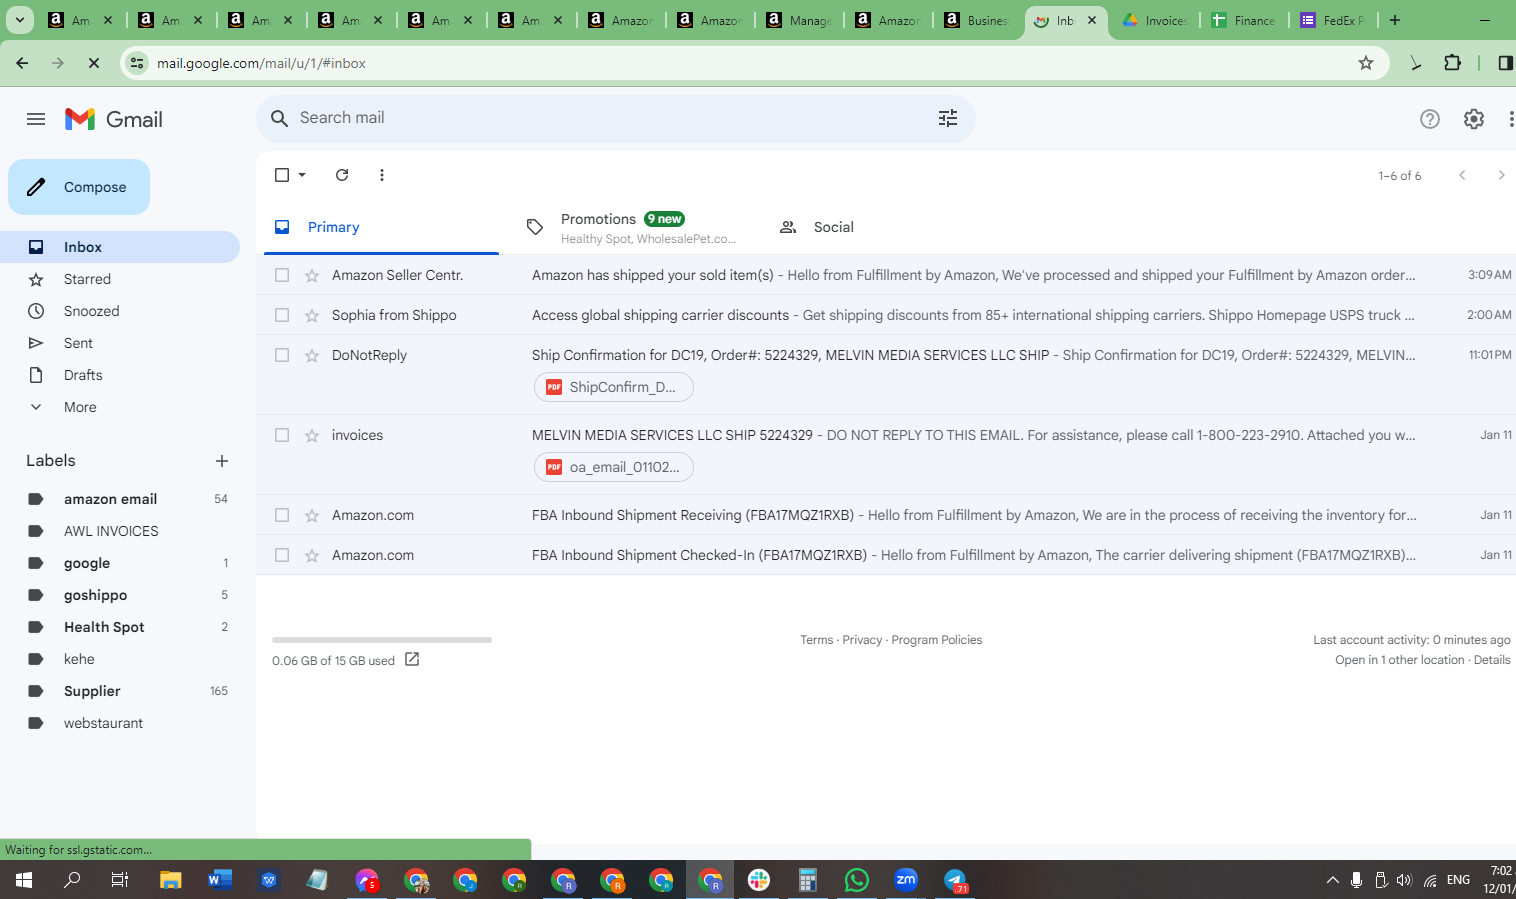
Task: Create new label with plus icon
Action: (x=222, y=461)
